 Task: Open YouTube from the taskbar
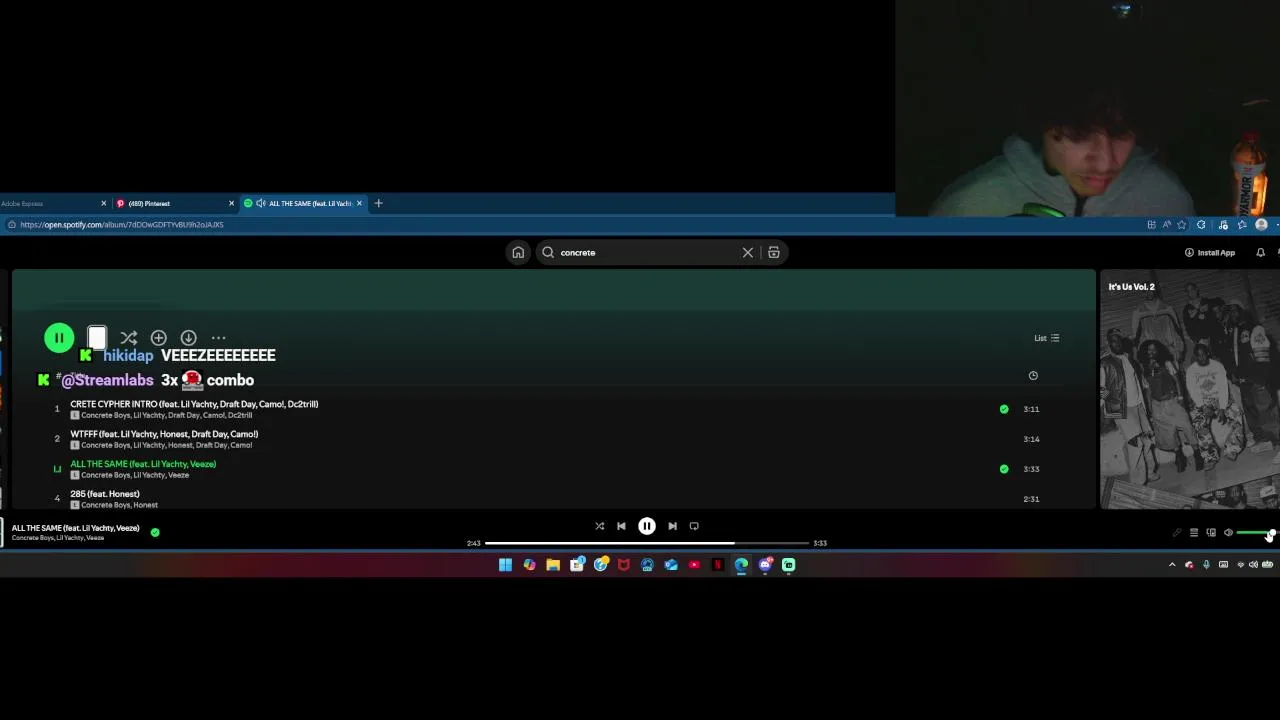694,565
